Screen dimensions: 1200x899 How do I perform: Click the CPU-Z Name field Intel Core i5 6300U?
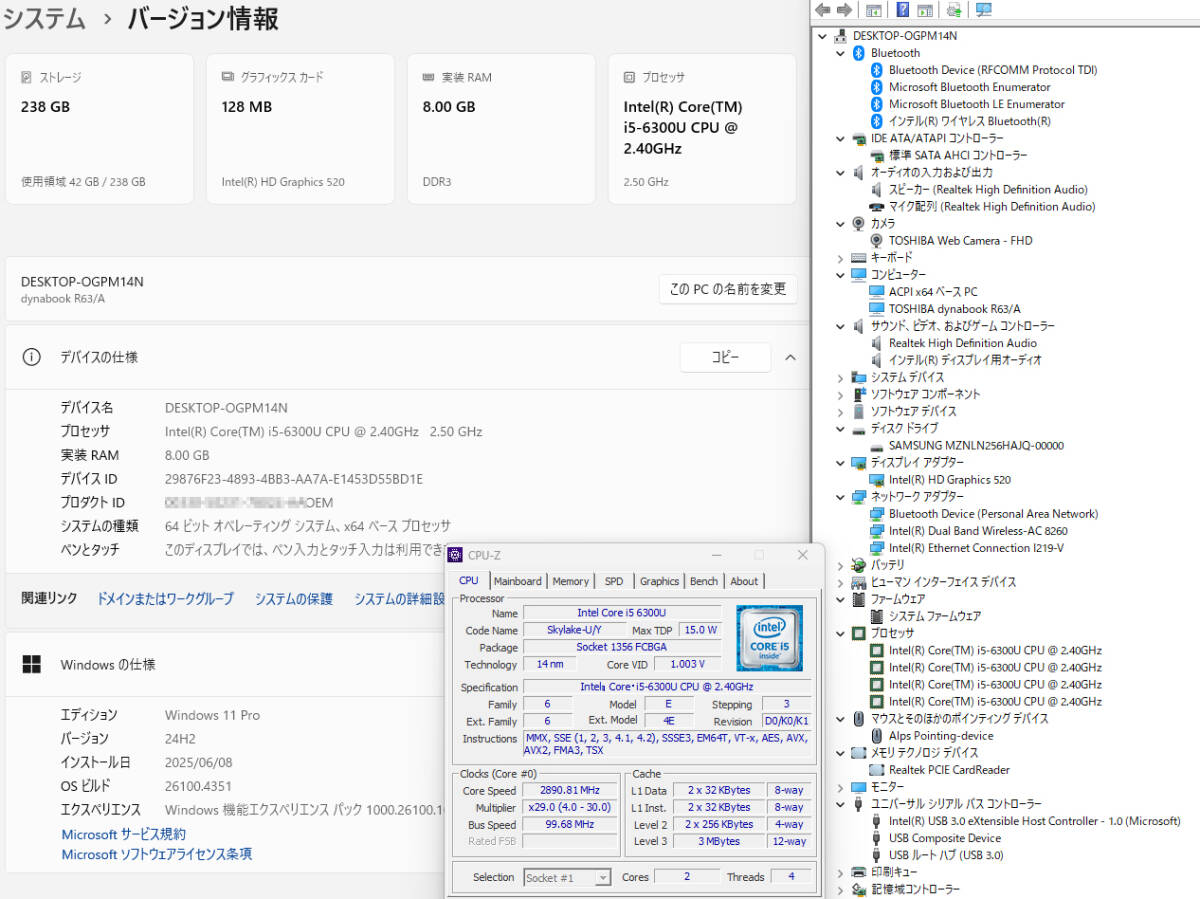[x=622, y=612]
